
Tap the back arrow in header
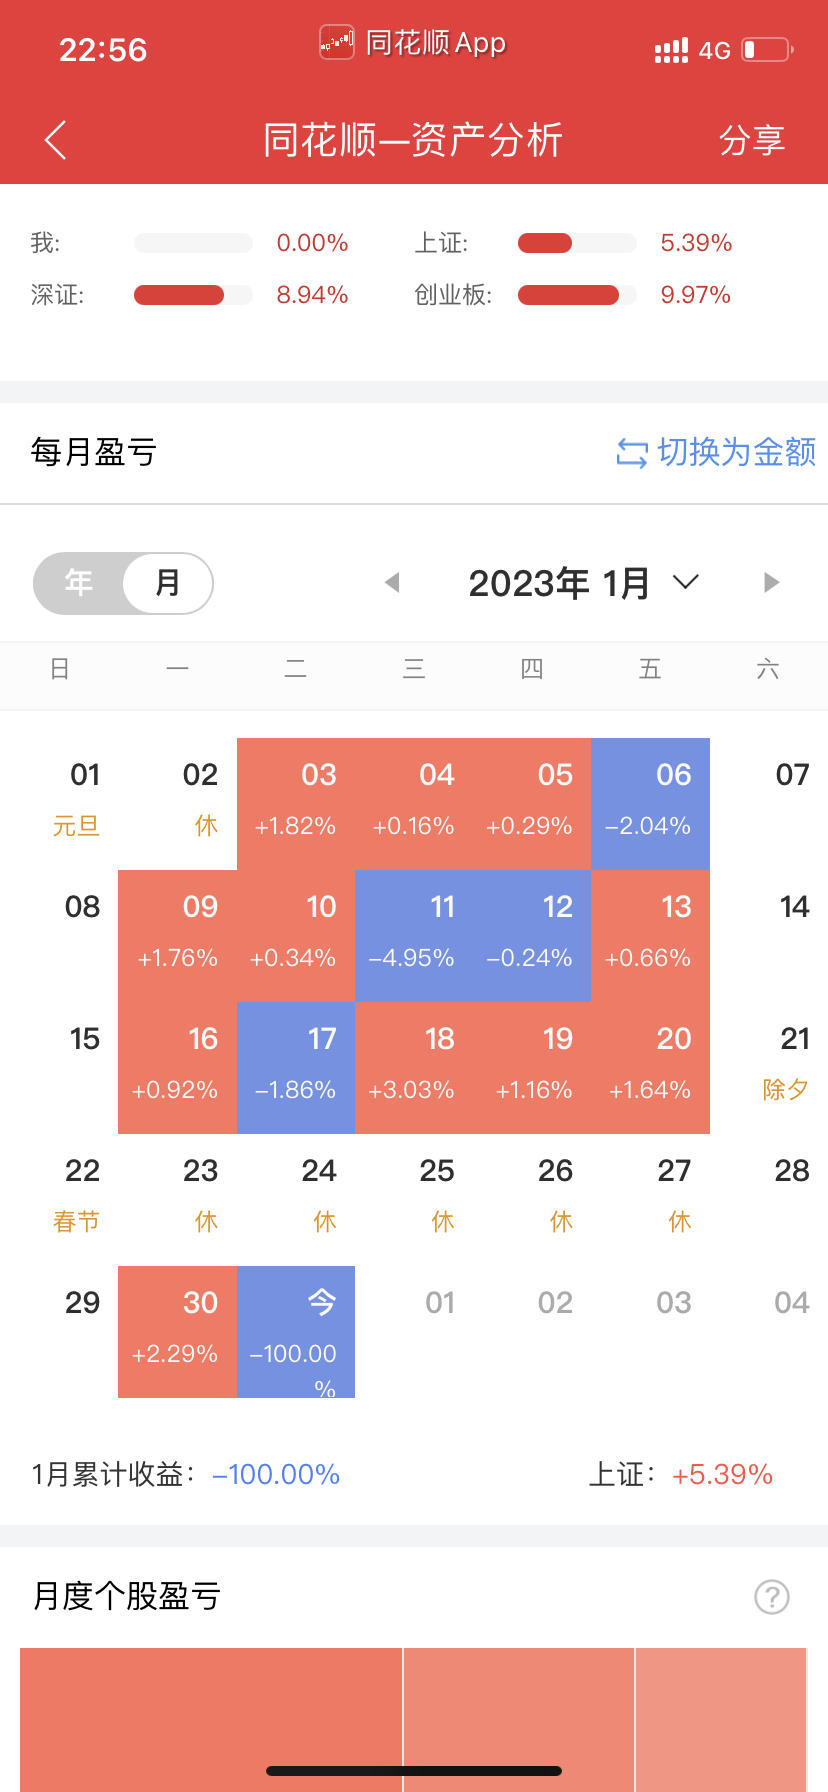(x=56, y=140)
